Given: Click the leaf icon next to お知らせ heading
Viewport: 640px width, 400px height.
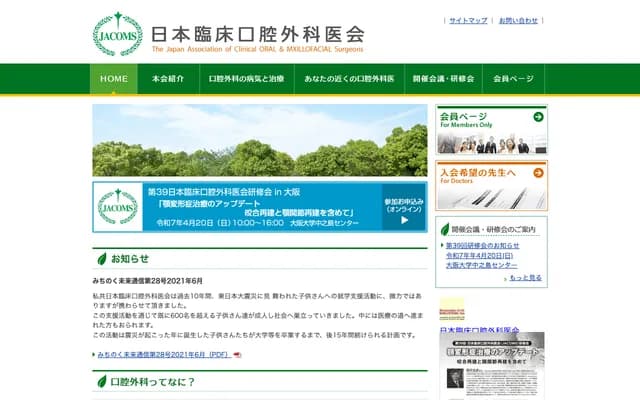Looking at the screenshot, I should [x=101, y=258].
